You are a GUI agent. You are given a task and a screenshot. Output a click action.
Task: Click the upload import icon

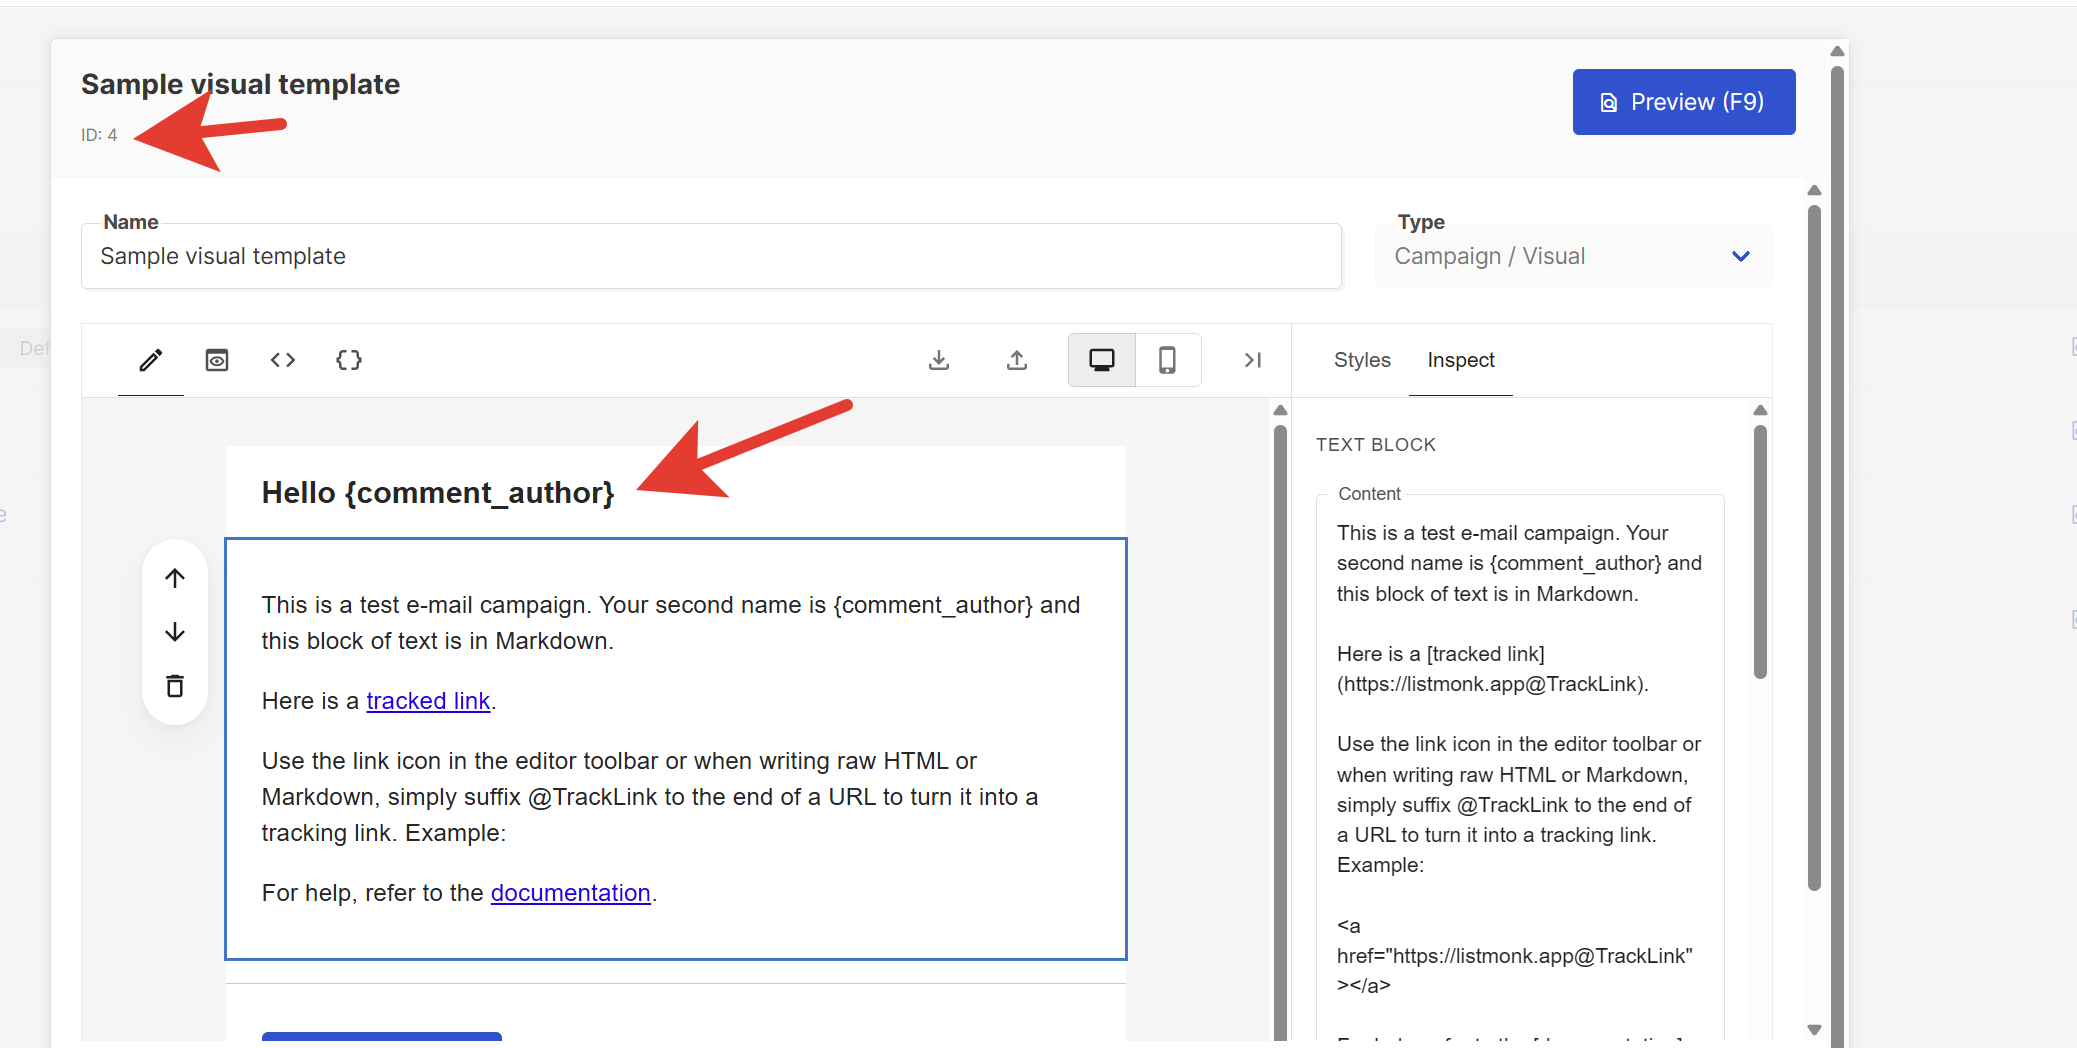click(x=1017, y=360)
